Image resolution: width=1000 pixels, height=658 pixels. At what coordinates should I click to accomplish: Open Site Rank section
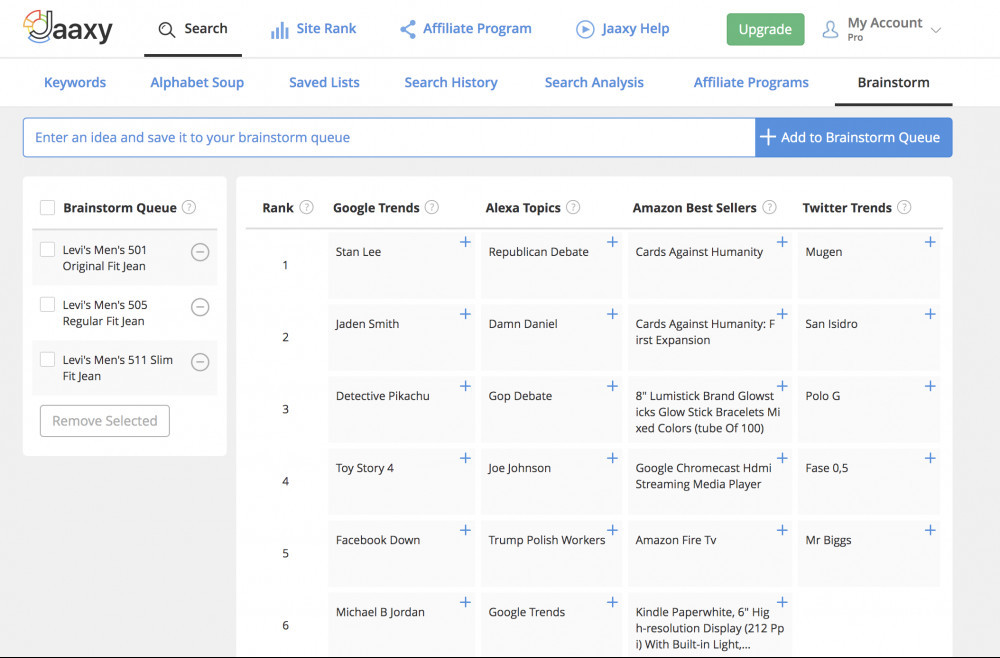pyautogui.click(x=313, y=29)
